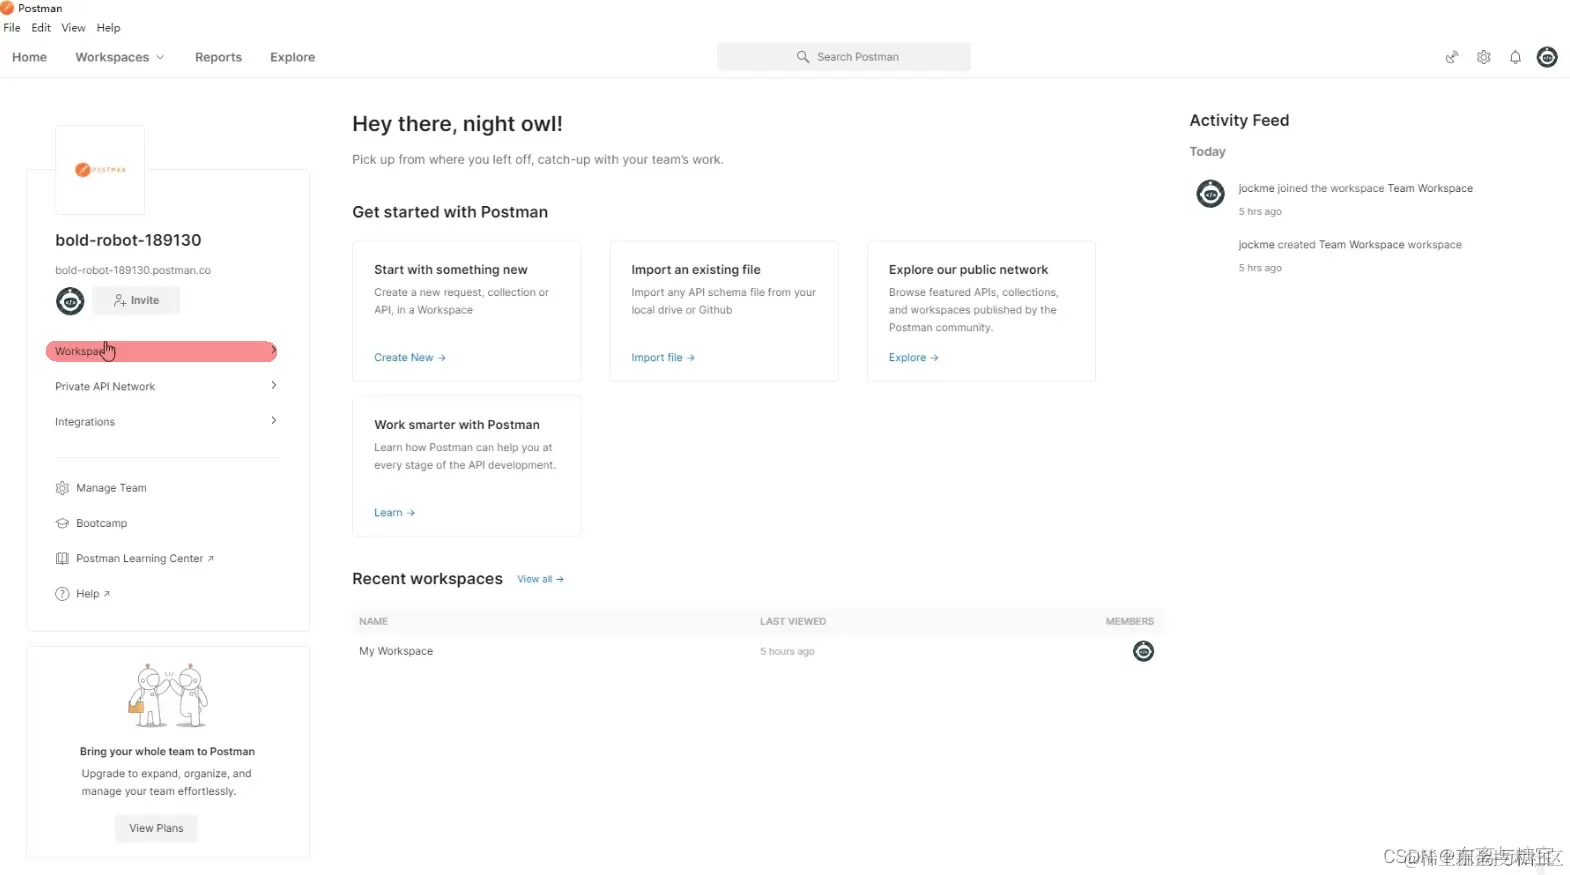
Task: Open the Edit menu
Action: 41,28
